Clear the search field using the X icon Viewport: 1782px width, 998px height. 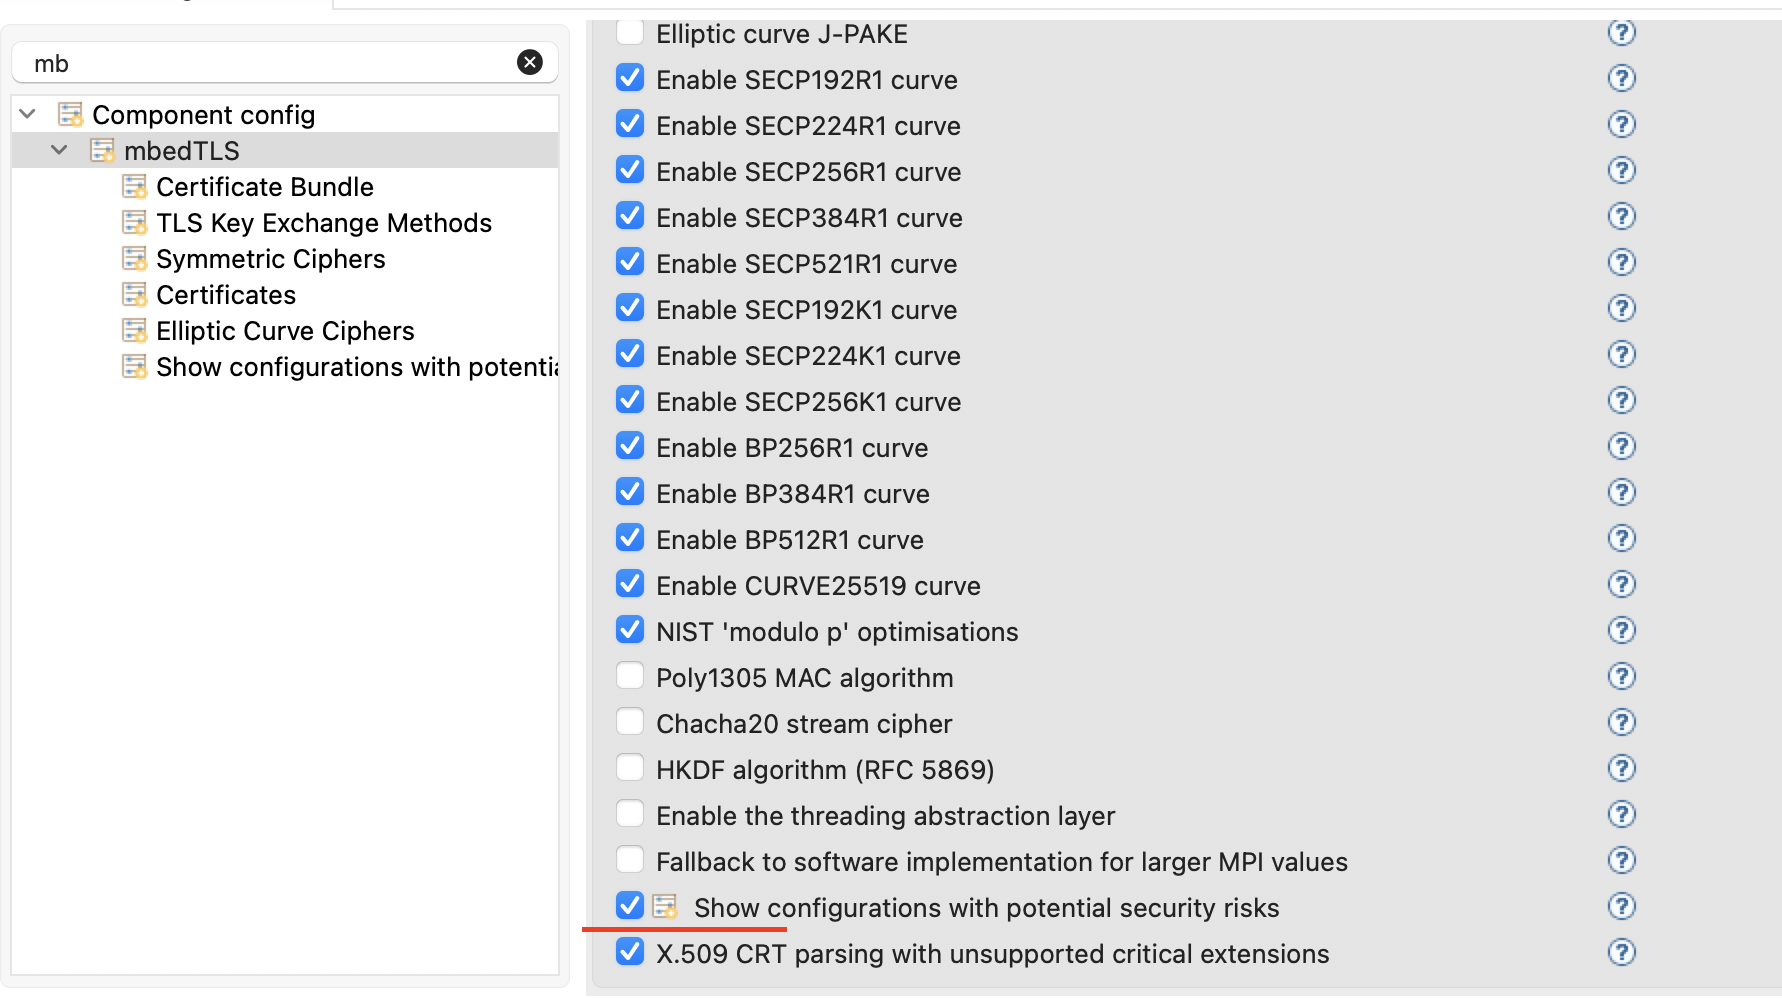coord(530,62)
